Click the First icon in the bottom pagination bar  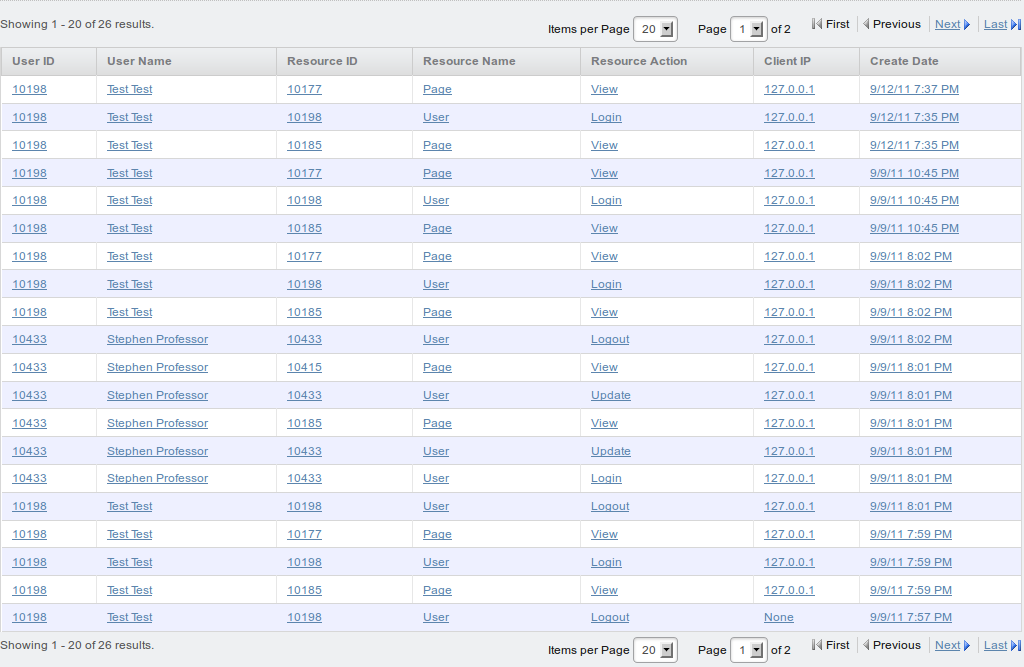[816, 645]
